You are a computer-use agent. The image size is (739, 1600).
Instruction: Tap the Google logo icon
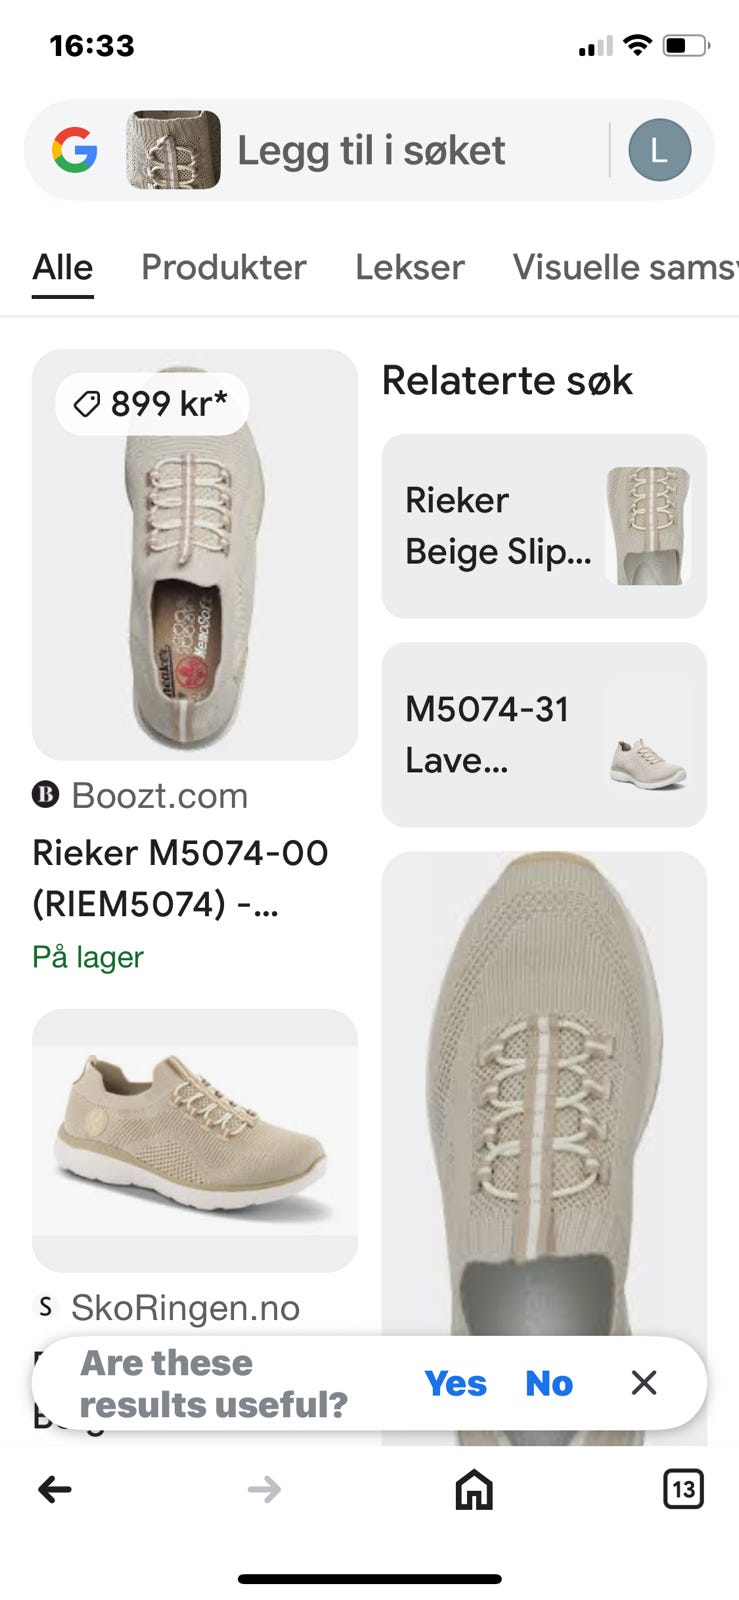75,151
